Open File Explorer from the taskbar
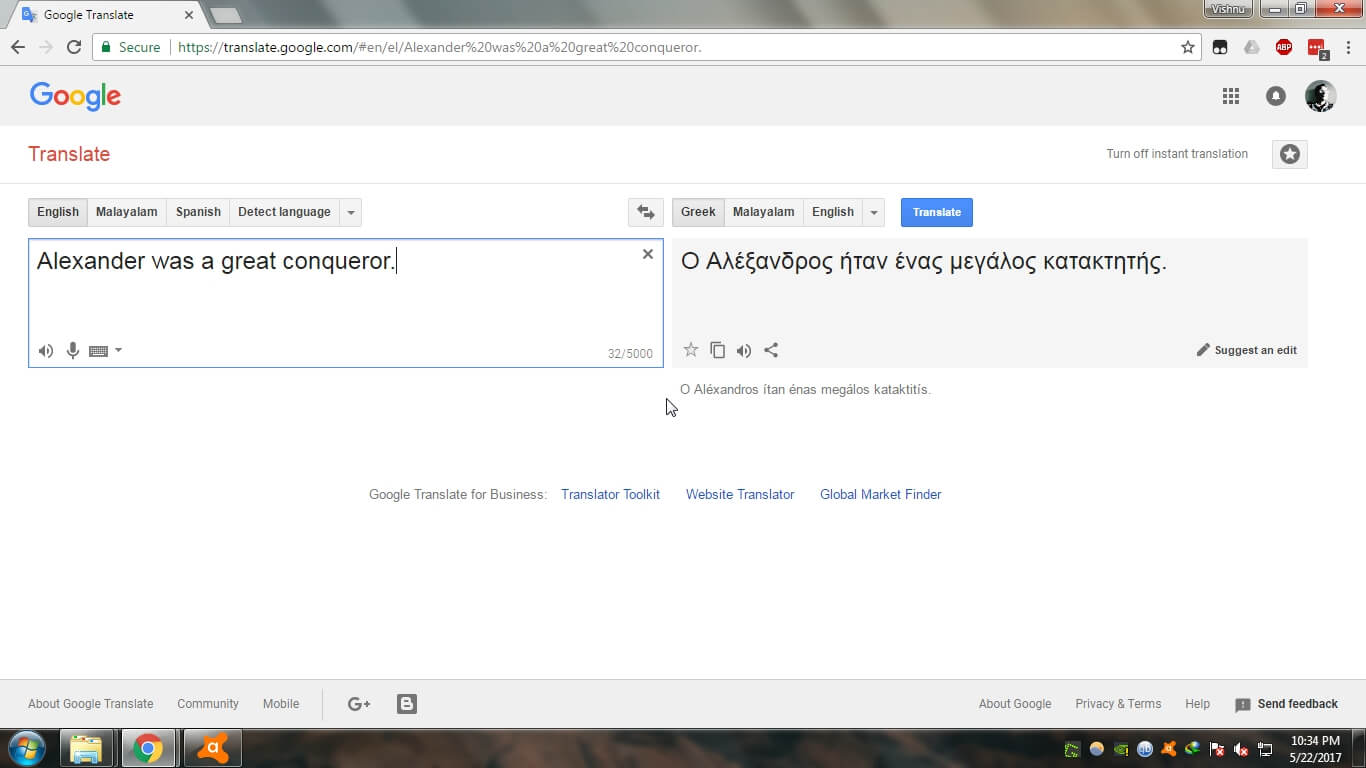 click(87, 748)
